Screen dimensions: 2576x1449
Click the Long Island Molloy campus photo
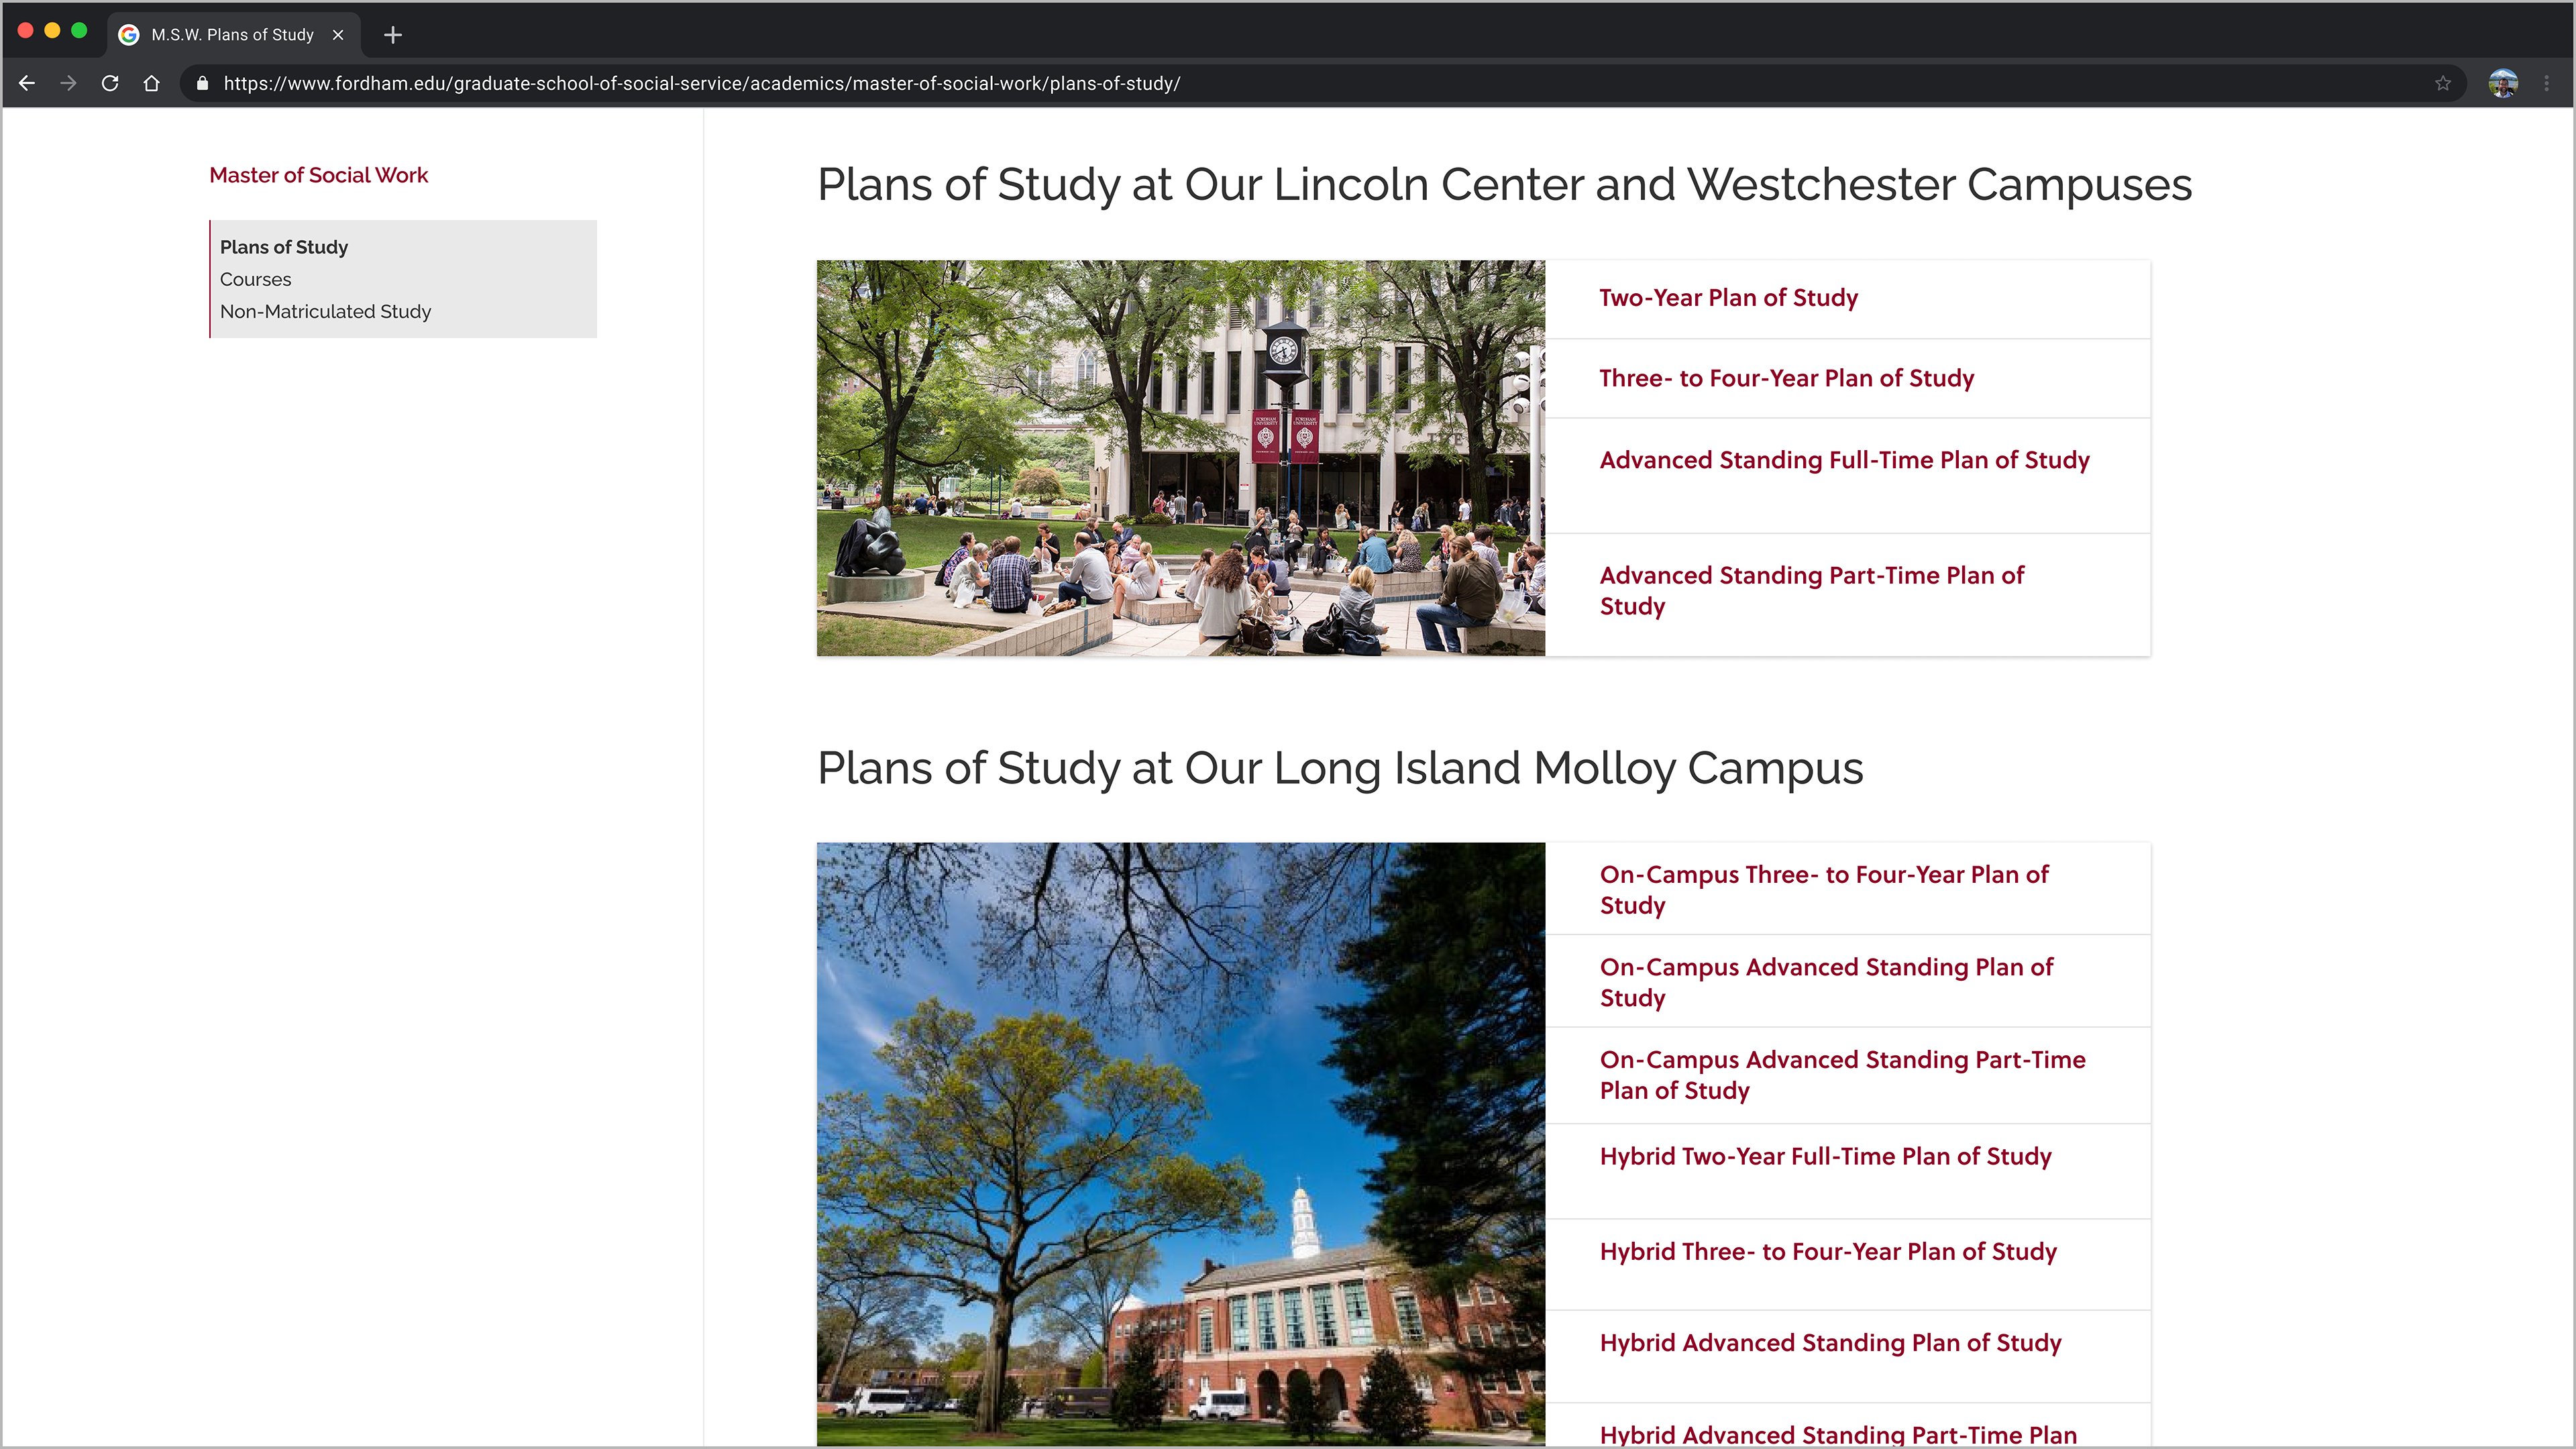point(1180,1144)
